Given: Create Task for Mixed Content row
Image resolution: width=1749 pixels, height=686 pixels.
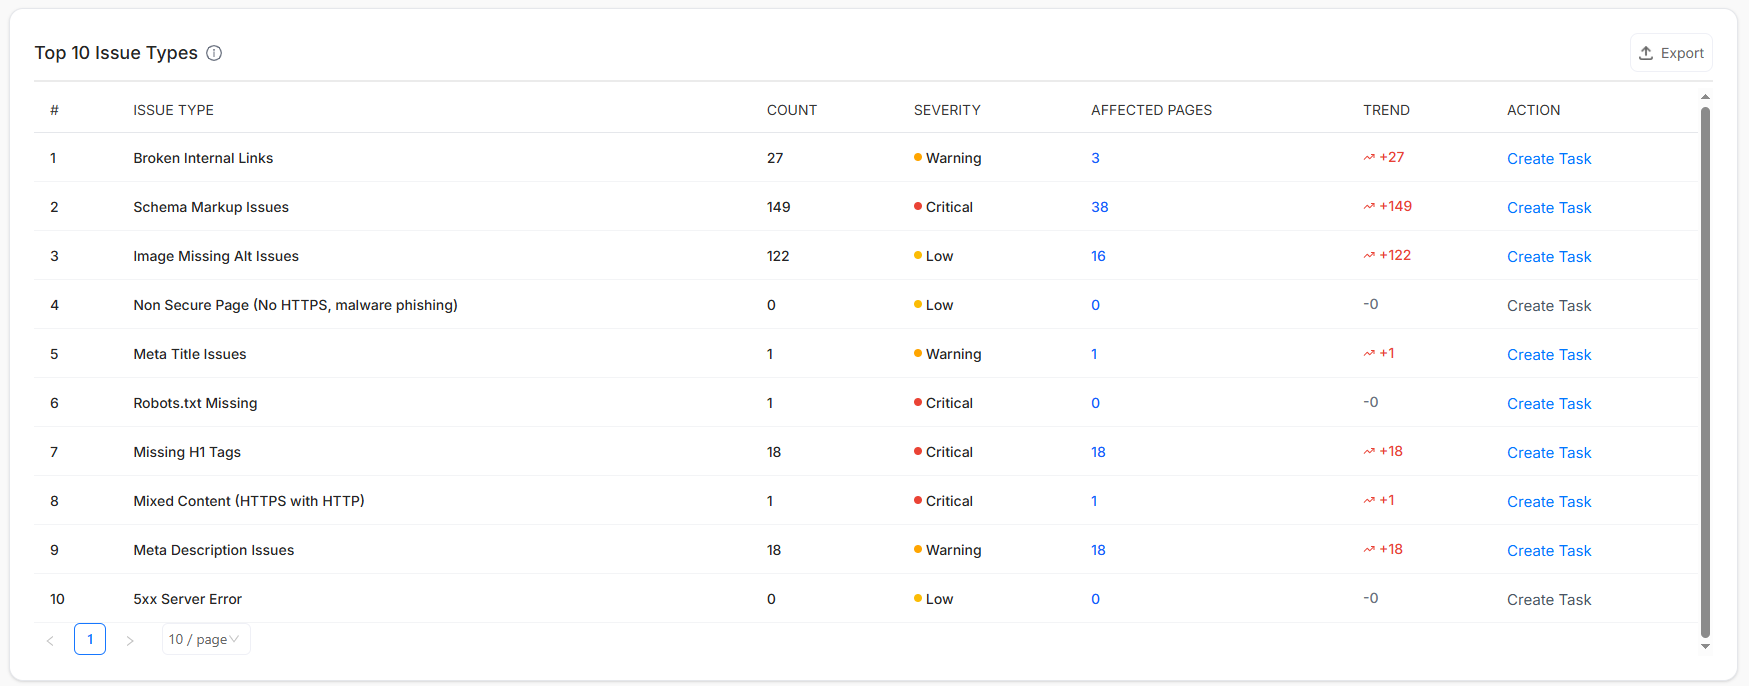Looking at the screenshot, I should 1549,502.
